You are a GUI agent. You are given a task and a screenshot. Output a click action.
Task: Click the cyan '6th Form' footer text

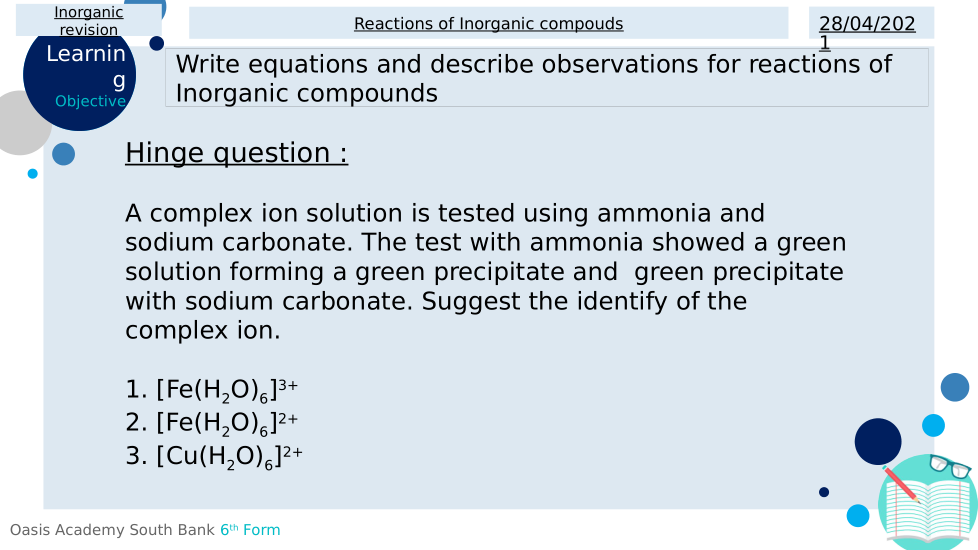(x=250, y=530)
